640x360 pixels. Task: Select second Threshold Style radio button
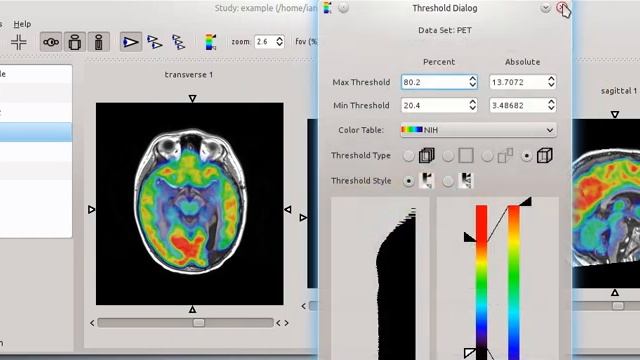coord(448,181)
